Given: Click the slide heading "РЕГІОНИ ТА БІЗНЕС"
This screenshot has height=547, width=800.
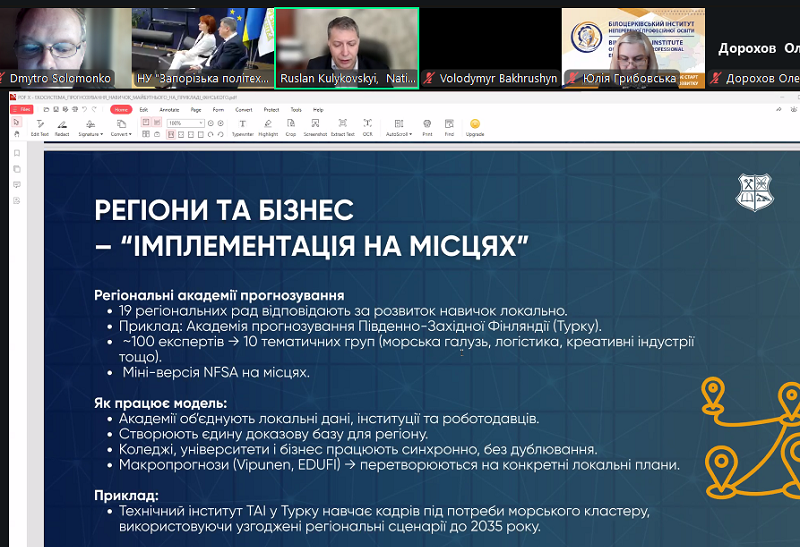Looking at the screenshot, I should (x=224, y=210).
